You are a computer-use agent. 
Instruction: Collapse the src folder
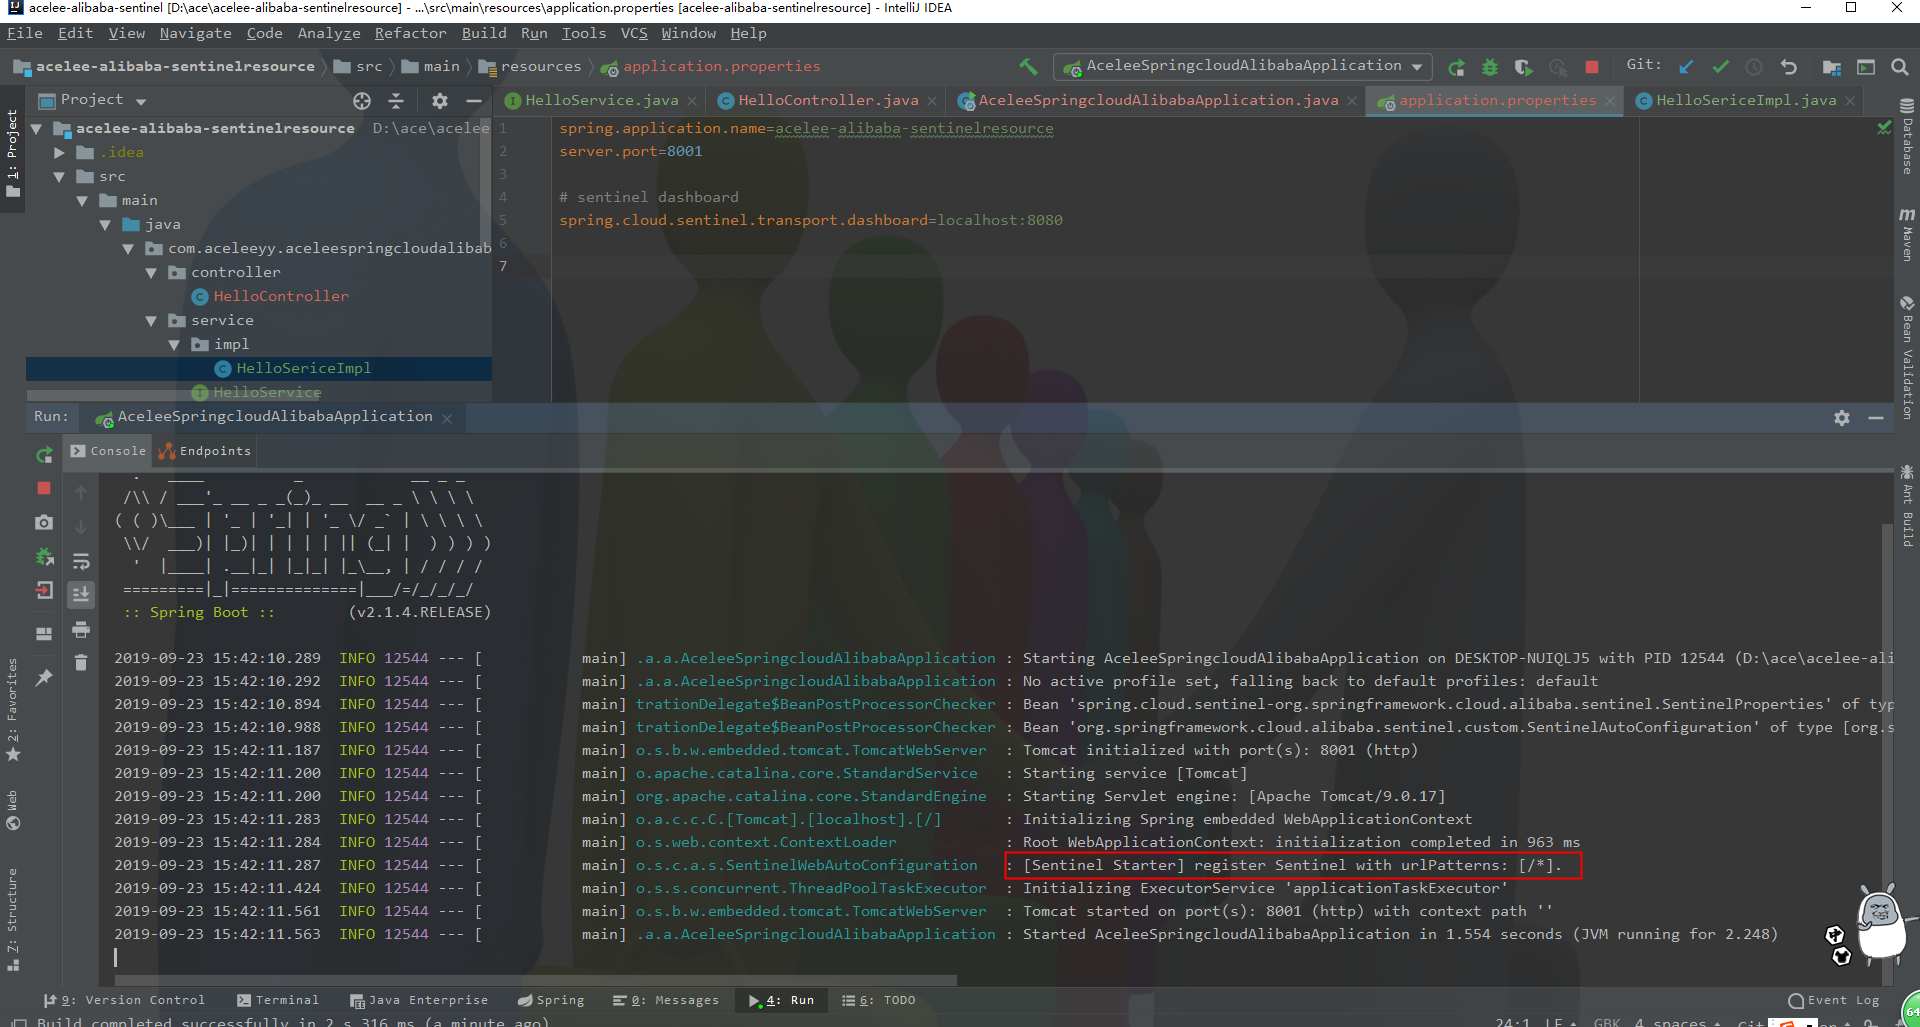tap(59, 176)
